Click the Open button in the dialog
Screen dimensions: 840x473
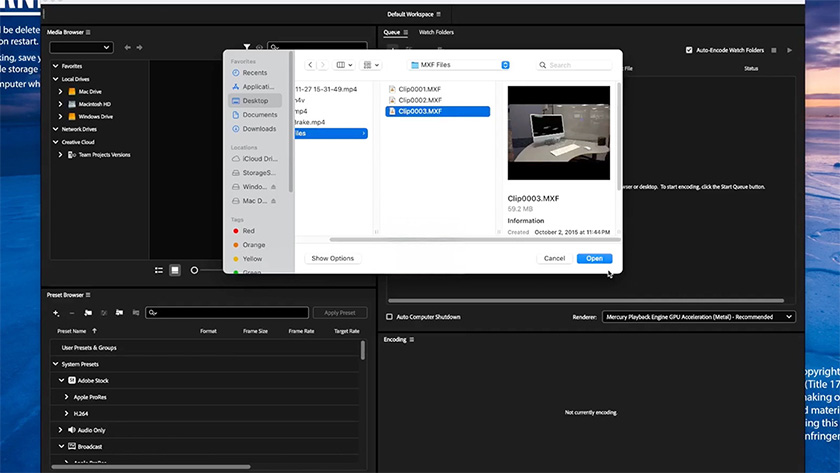(x=594, y=258)
